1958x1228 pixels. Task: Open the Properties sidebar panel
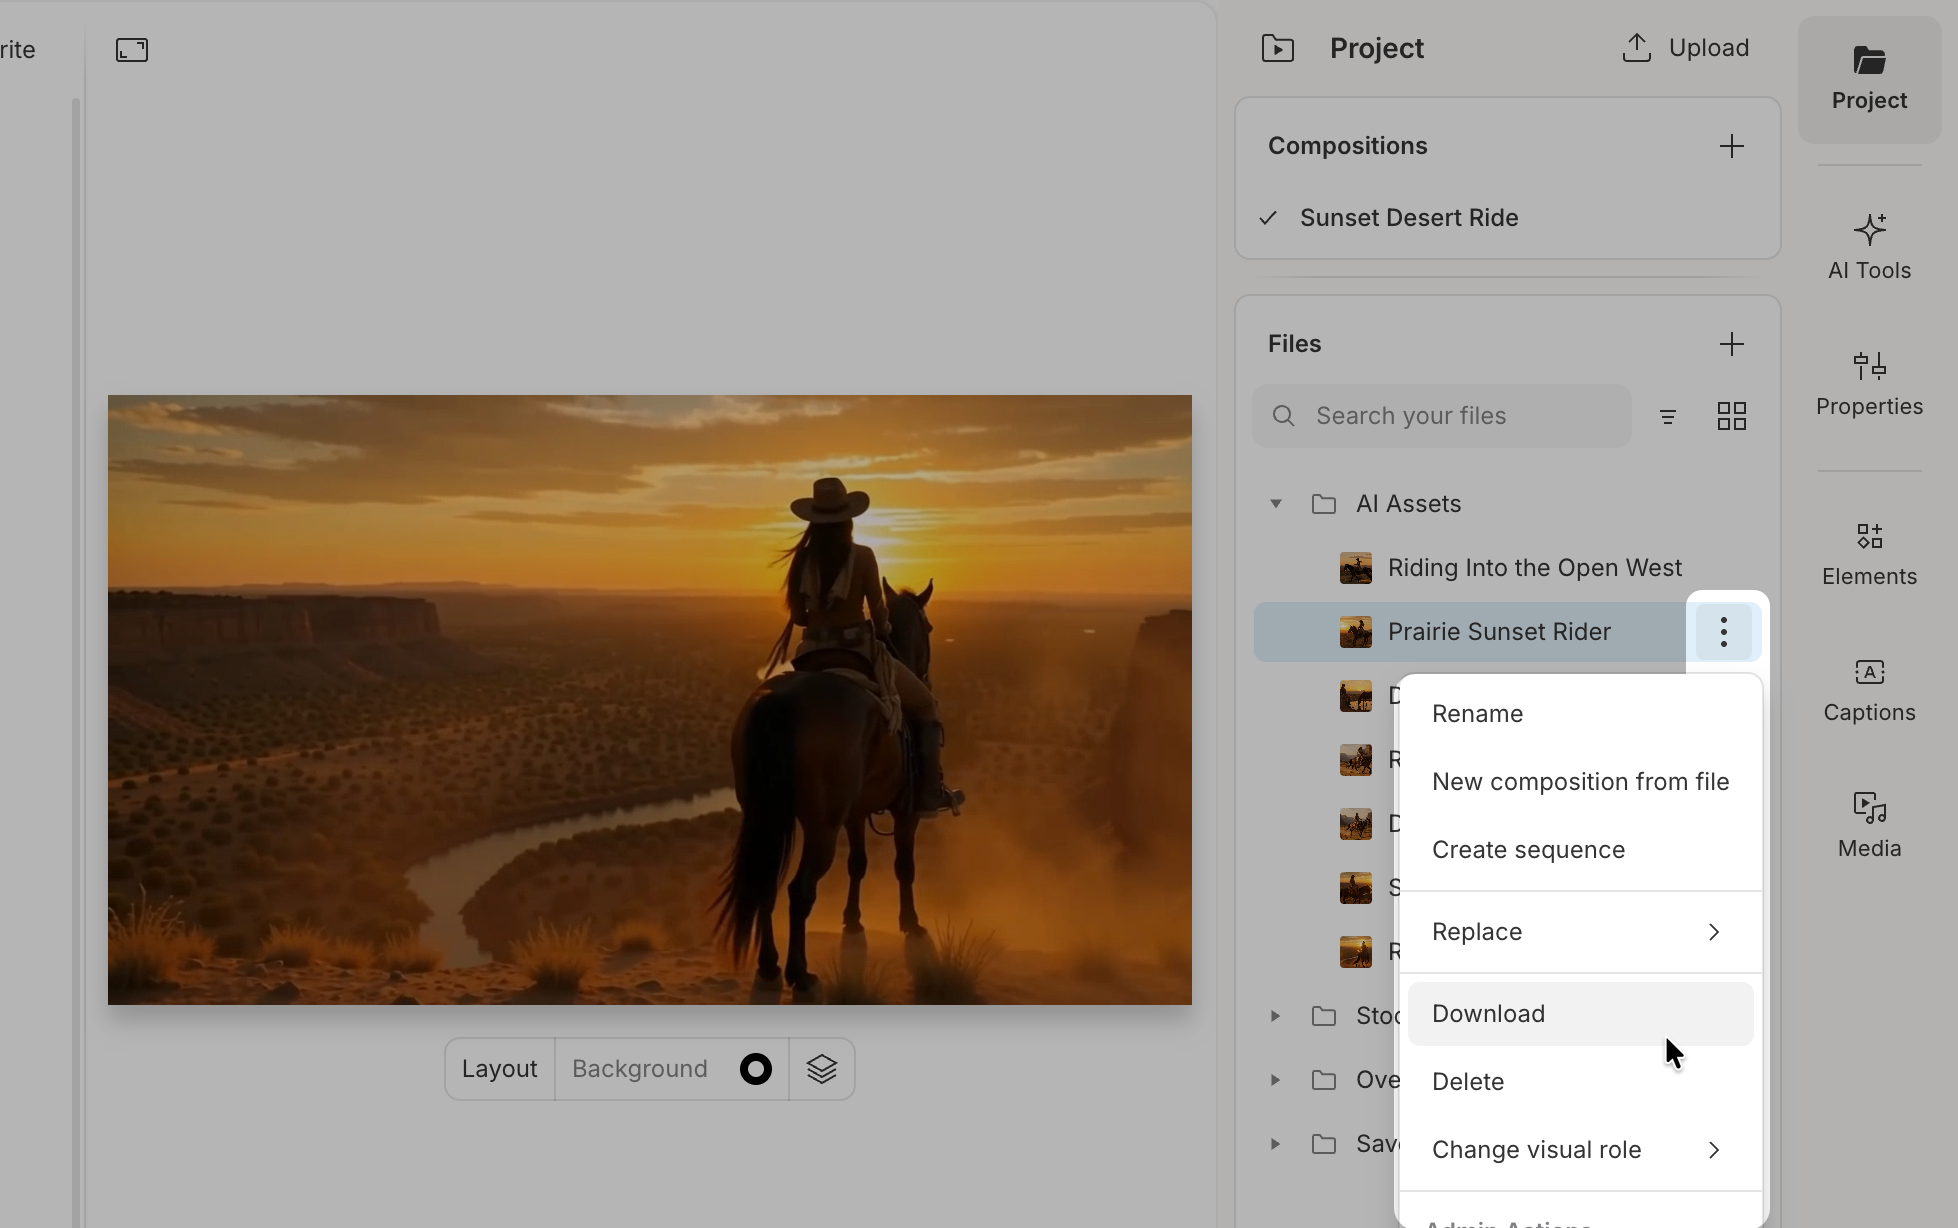[x=1868, y=383]
